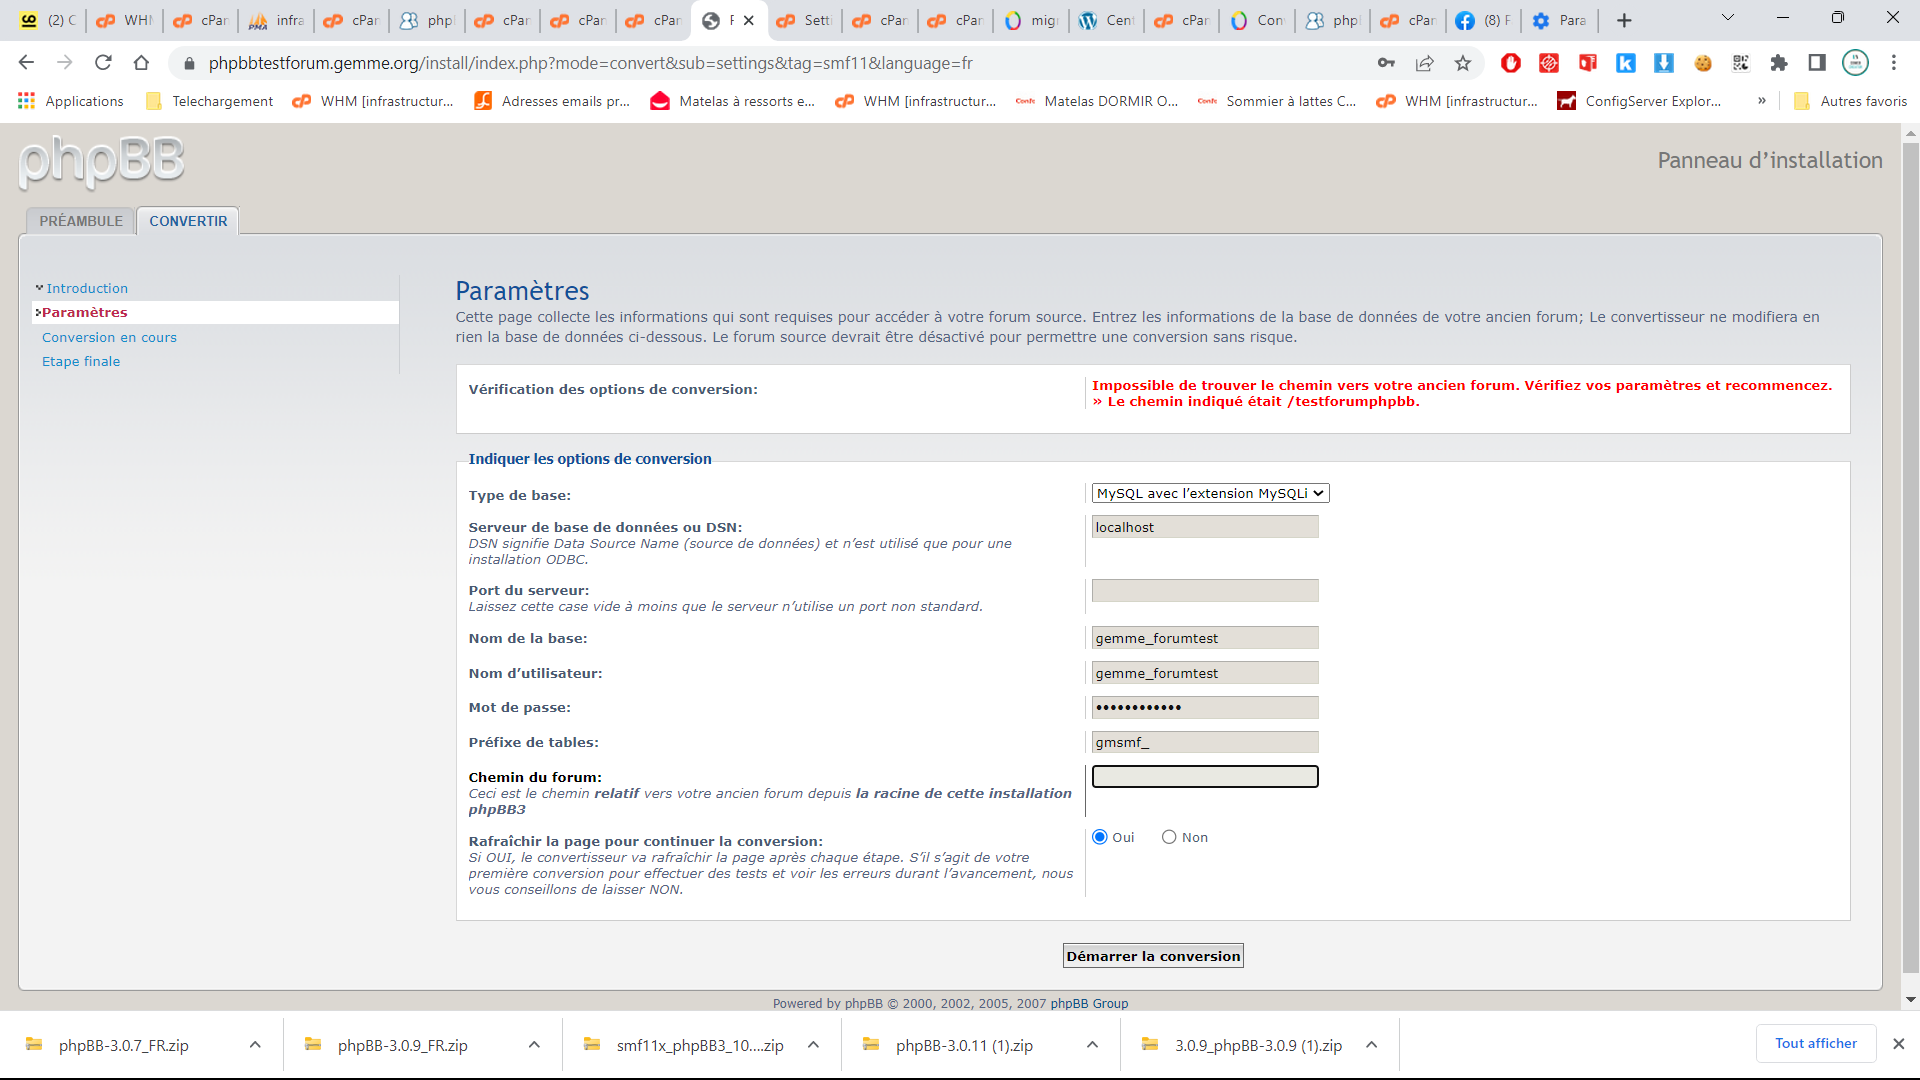The width and height of the screenshot is (1920, 1080).
Task: Click the phpBB logo
Action: coord(101,161)
